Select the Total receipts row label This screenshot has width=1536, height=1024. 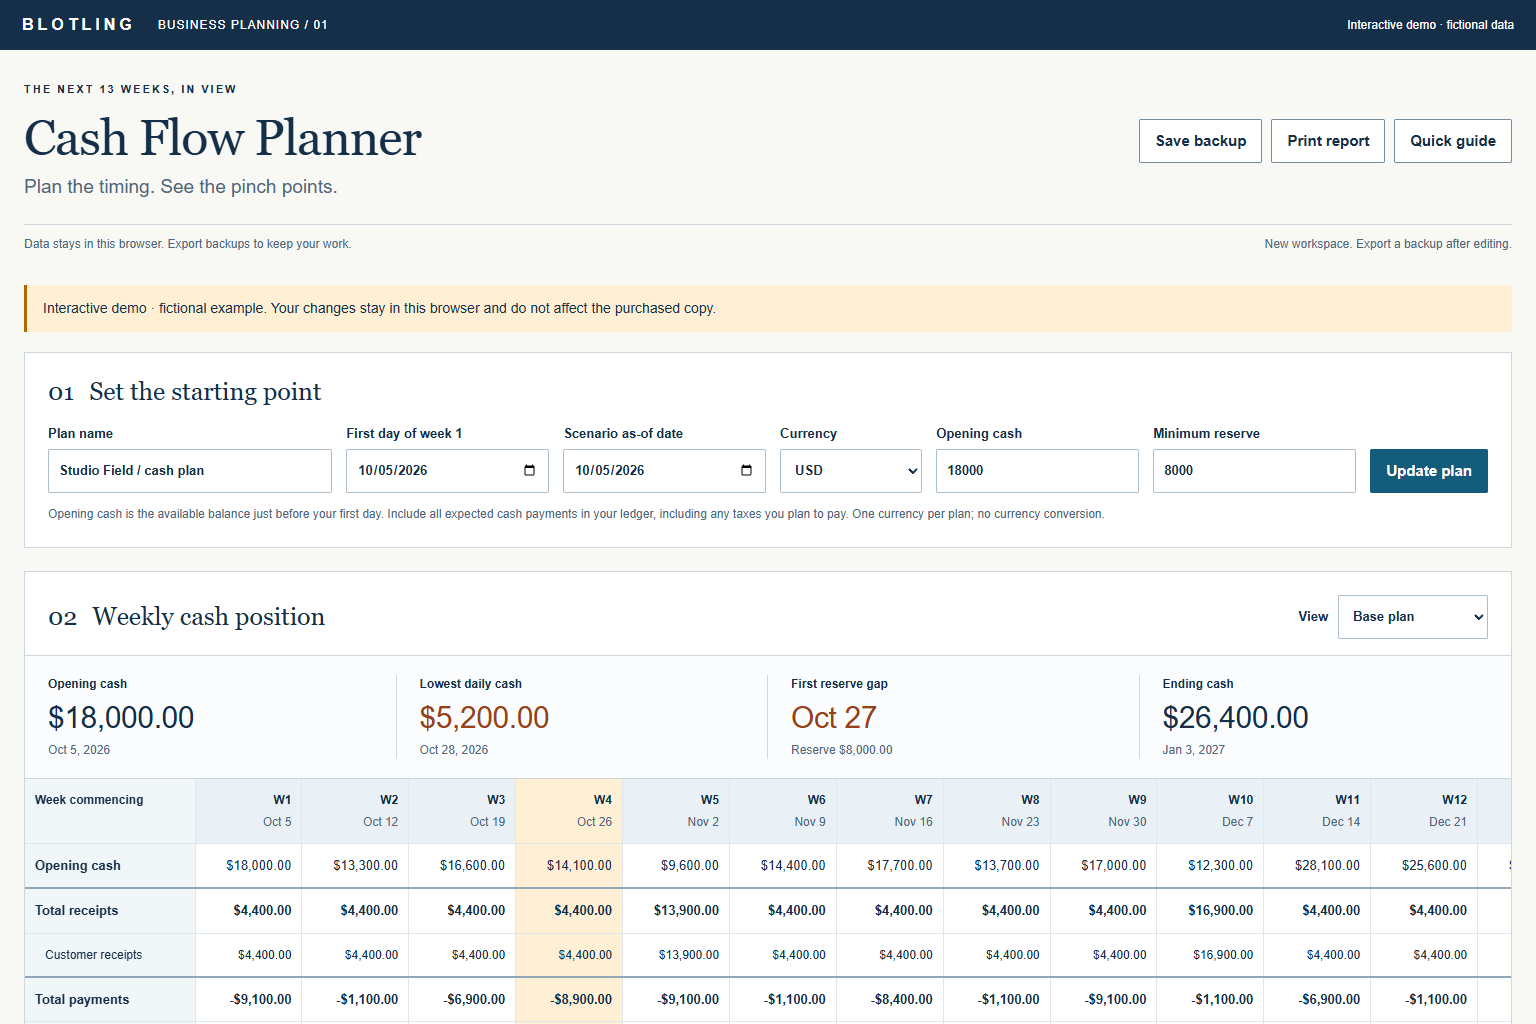point(110,911)
